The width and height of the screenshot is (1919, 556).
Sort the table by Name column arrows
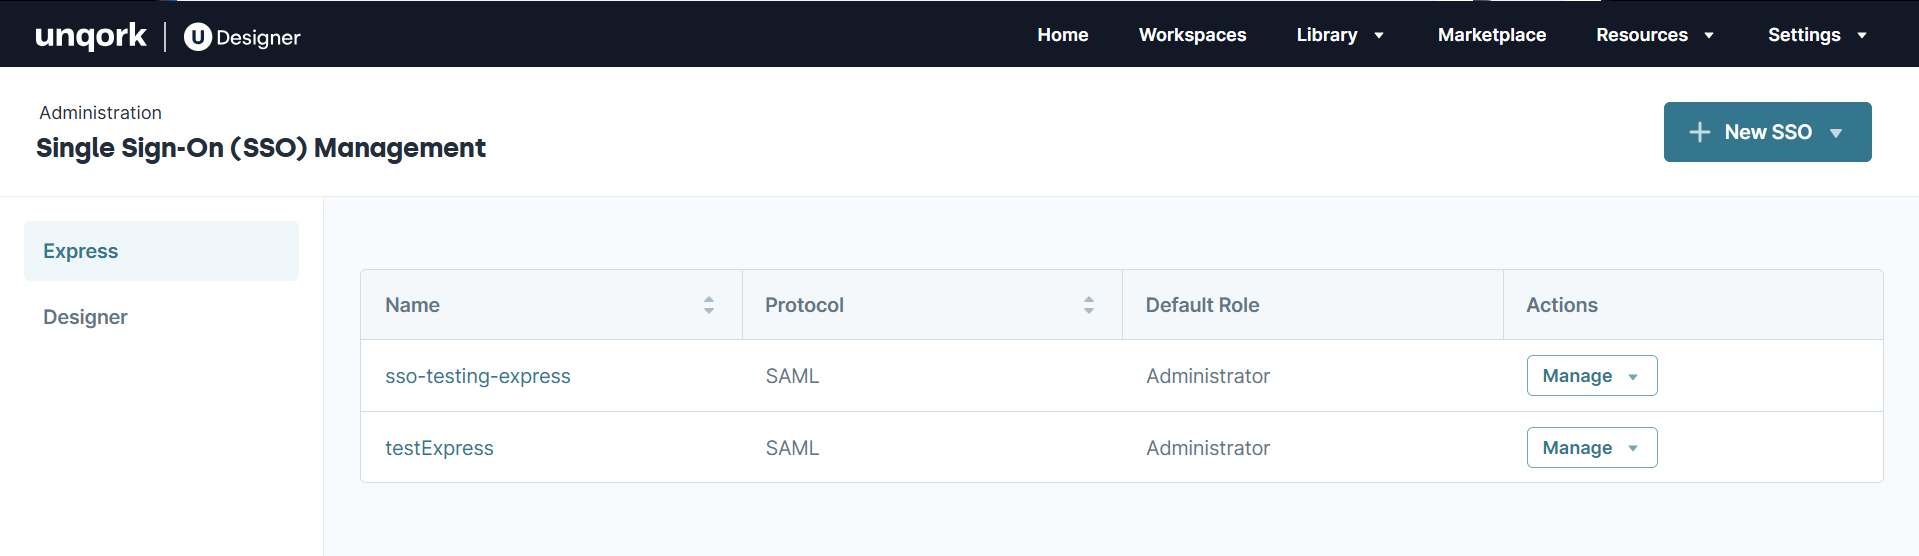pyautogui.click(x=708, y=305)
